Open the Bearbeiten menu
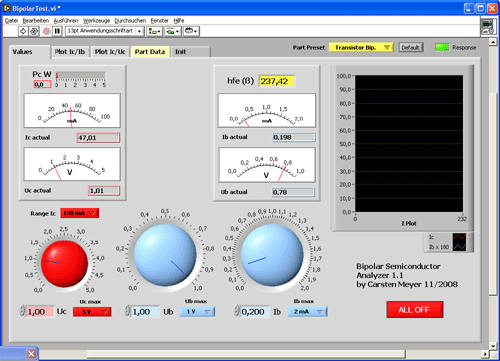The image size is (500, 361). 36,21
